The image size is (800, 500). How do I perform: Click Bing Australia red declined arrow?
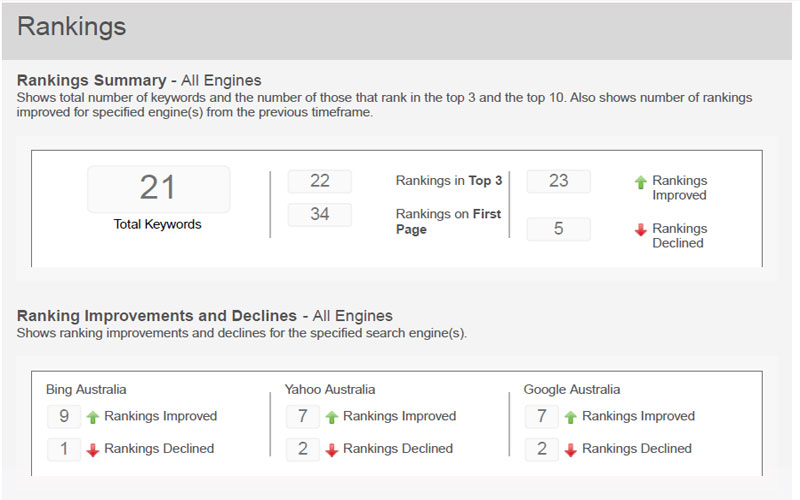click(x=93, y=450)
